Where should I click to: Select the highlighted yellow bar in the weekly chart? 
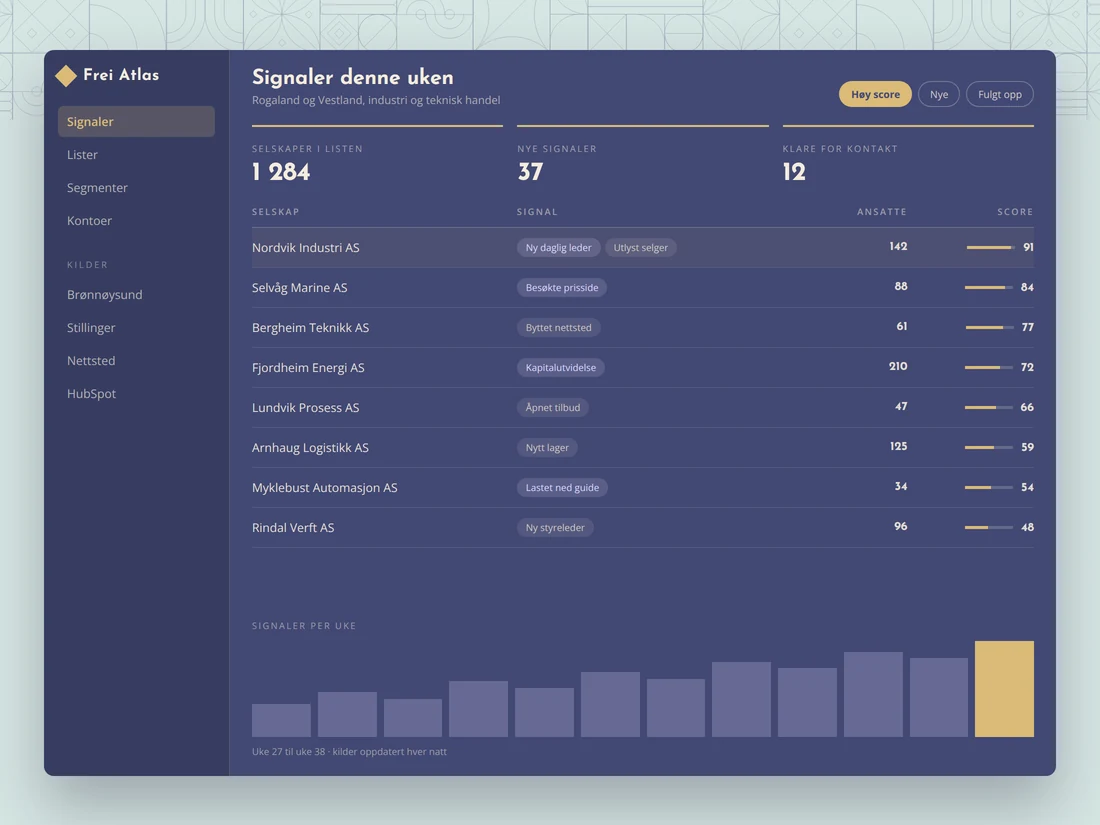pyautogui.click(x=1004, y=689)
